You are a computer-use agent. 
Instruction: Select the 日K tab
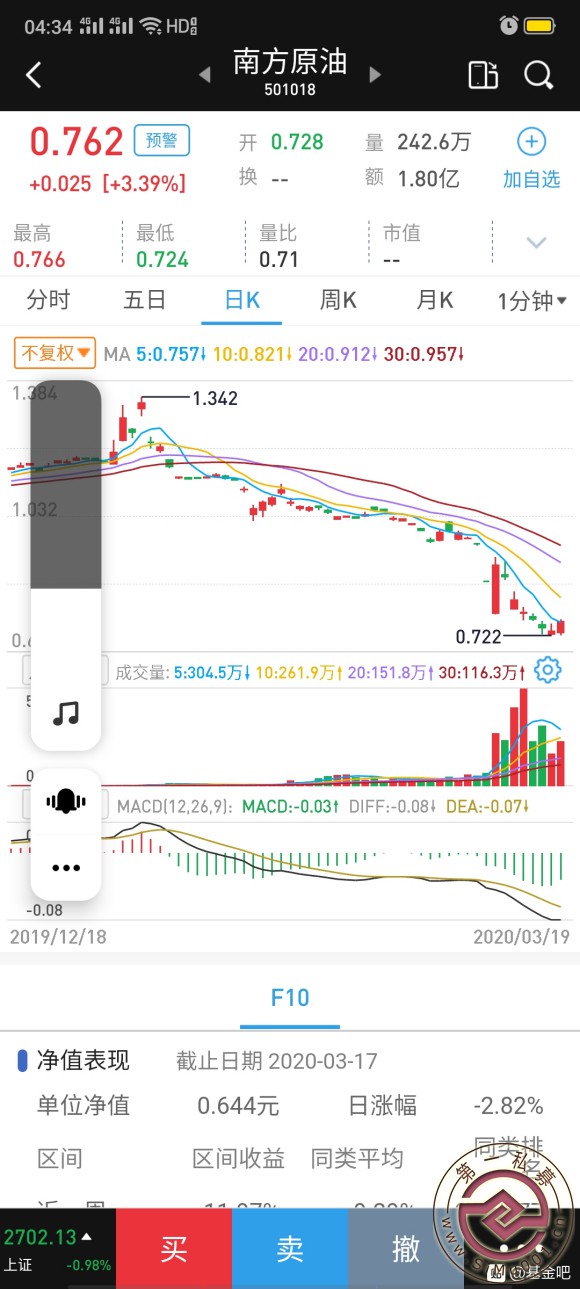pyautogui.click(x=242, y=300)
